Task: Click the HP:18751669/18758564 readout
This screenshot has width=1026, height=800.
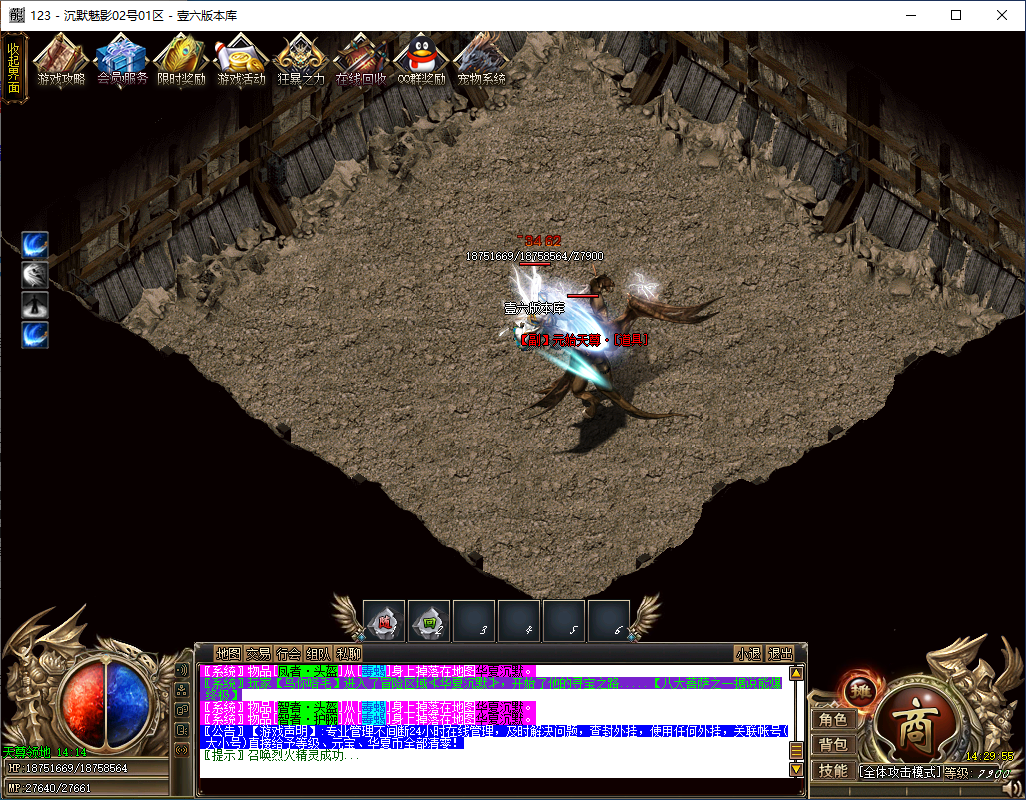Action: [x=68, y=768]
